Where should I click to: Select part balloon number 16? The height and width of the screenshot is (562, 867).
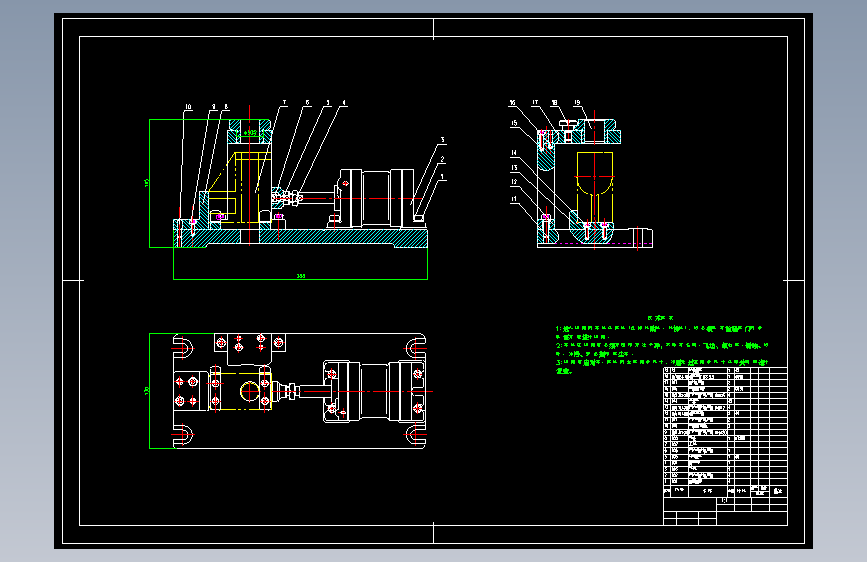[513, 103]
